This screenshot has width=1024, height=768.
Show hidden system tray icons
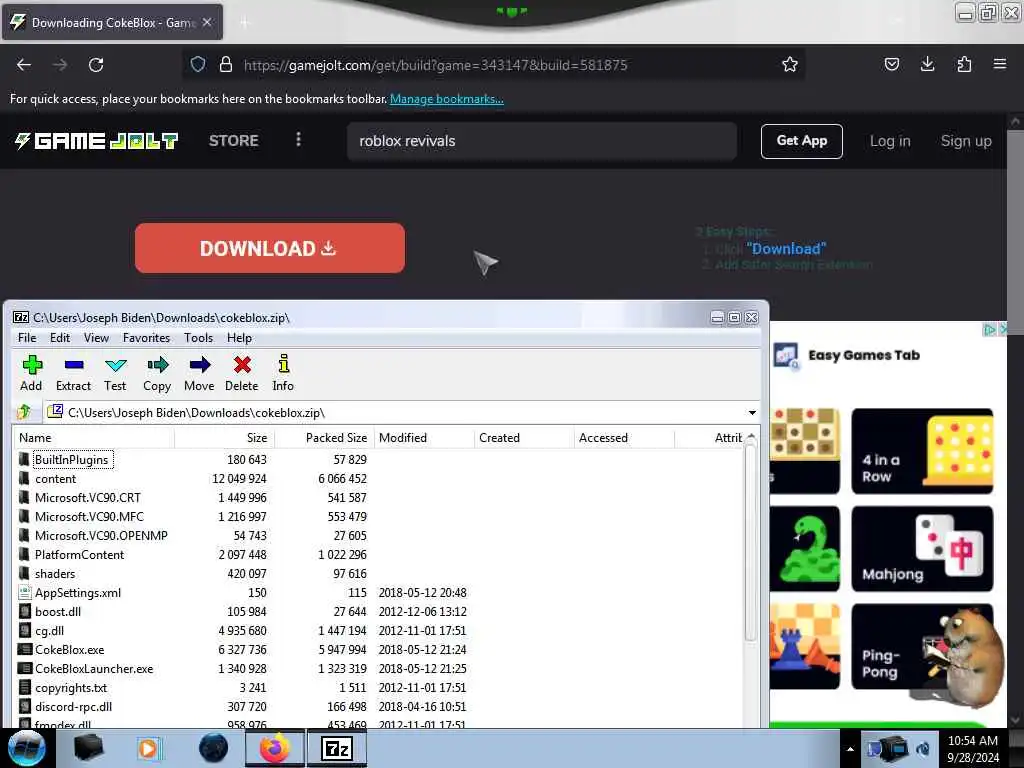tap(850, 749)
